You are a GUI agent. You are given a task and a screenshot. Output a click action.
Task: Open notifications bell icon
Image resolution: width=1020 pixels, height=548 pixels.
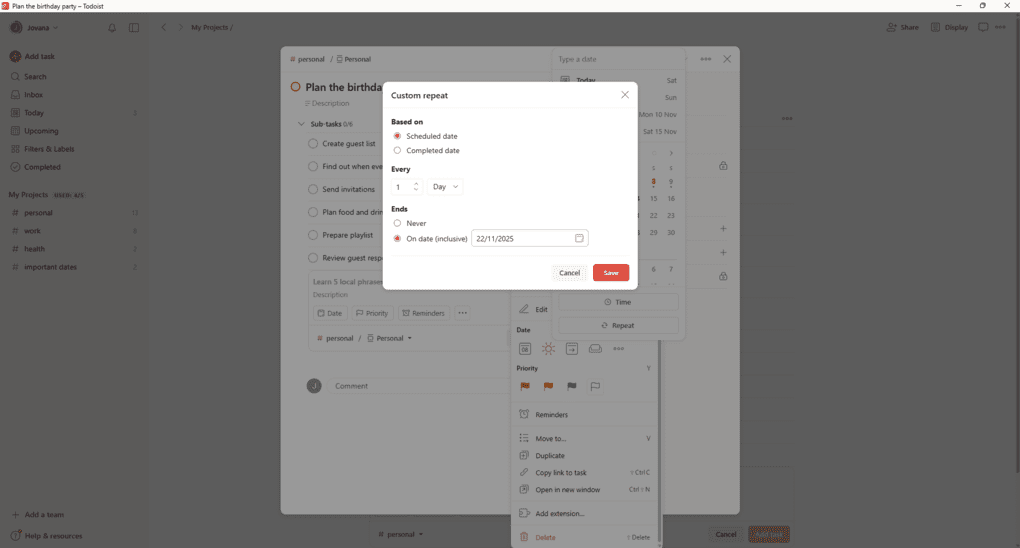112,27
